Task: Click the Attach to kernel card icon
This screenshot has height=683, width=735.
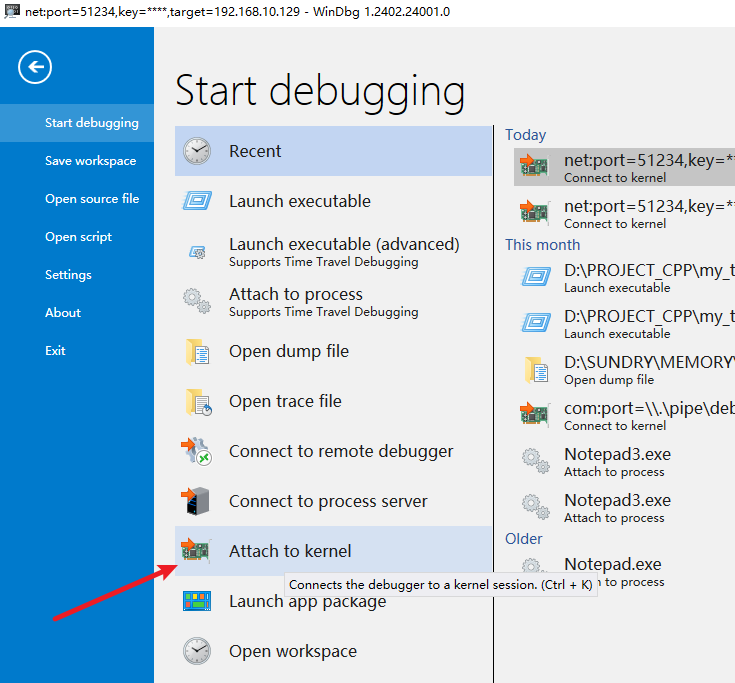Action: tap(195, 550)
